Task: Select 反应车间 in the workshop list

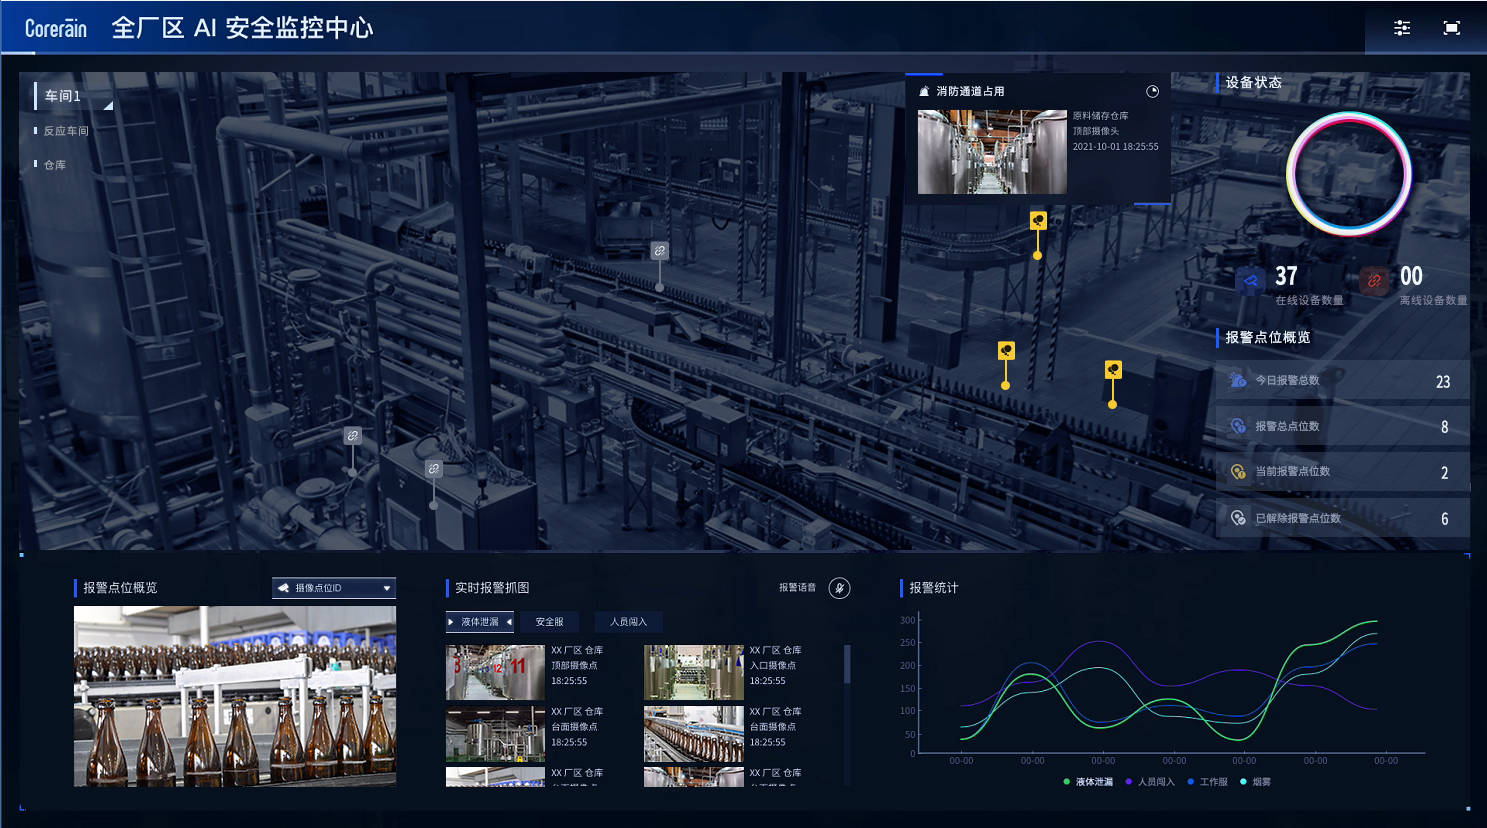Action: pos(66,131)
